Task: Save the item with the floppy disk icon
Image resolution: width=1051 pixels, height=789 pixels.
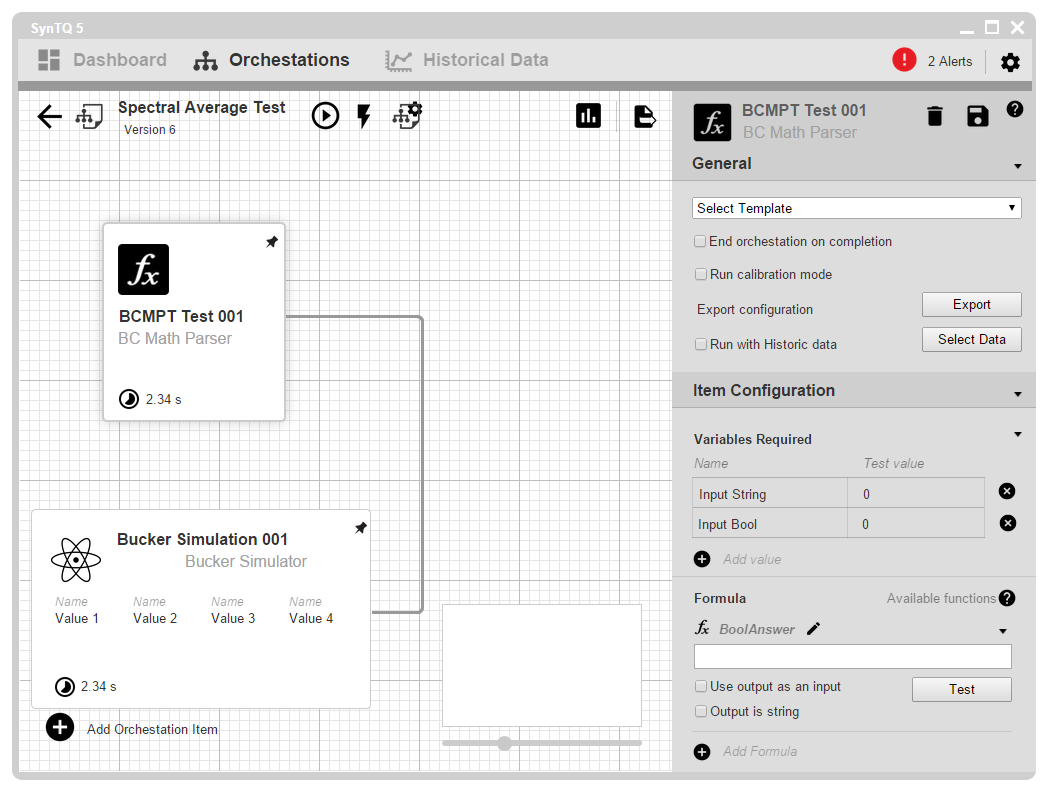Action: click(x=978, y=116)
